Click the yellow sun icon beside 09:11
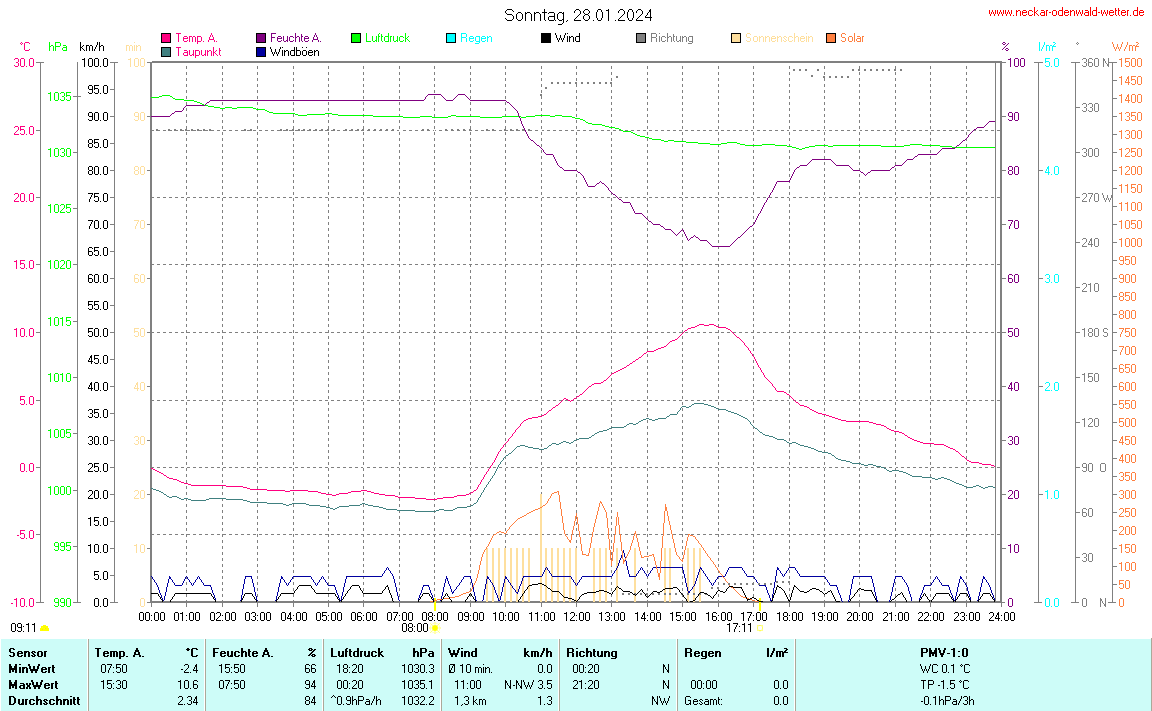Image resolution: width=1152 pixels, height=711 pixels. pos(44,629)
